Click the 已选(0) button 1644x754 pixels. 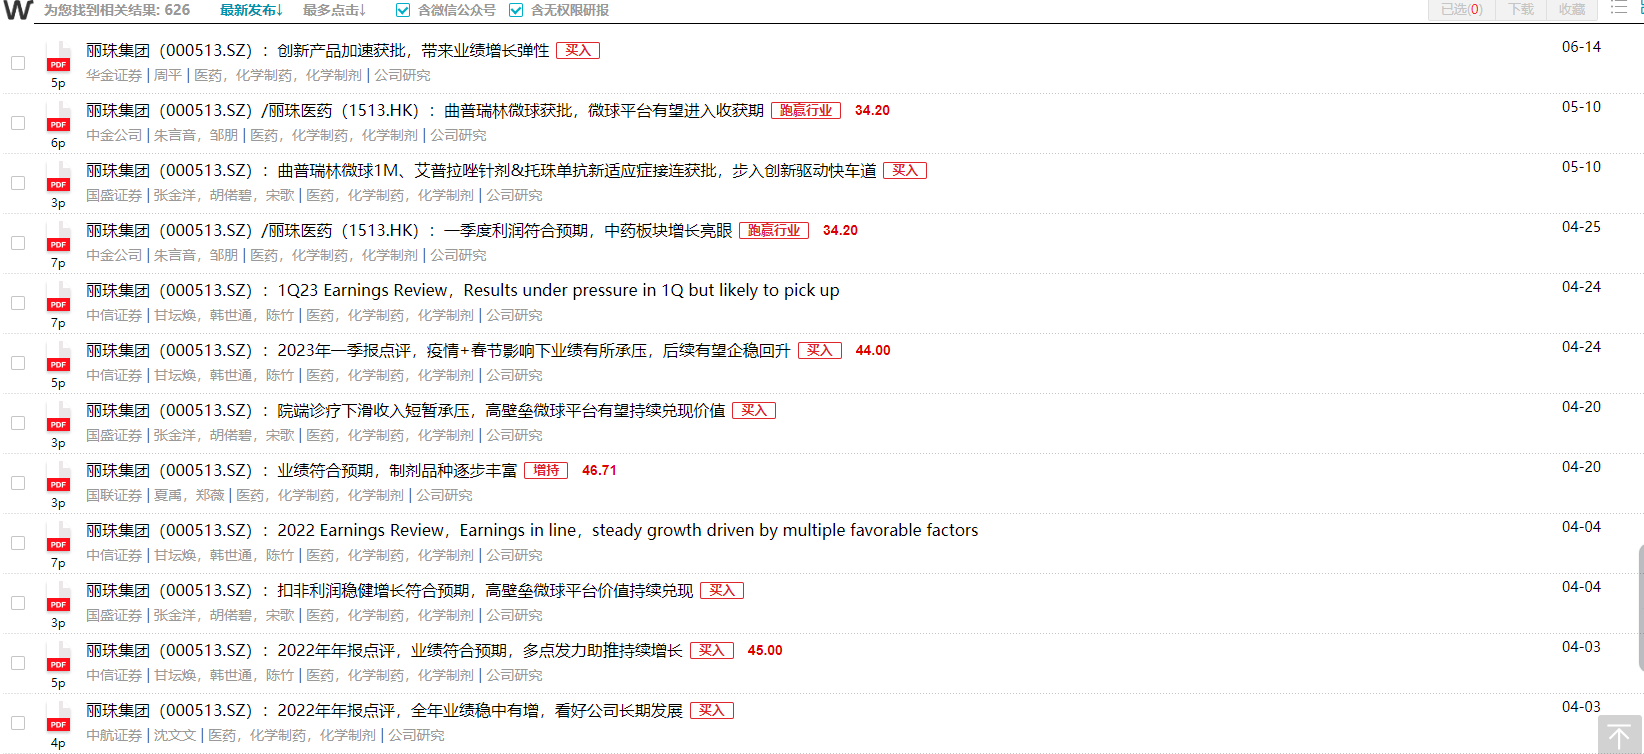coord(1461,9)
